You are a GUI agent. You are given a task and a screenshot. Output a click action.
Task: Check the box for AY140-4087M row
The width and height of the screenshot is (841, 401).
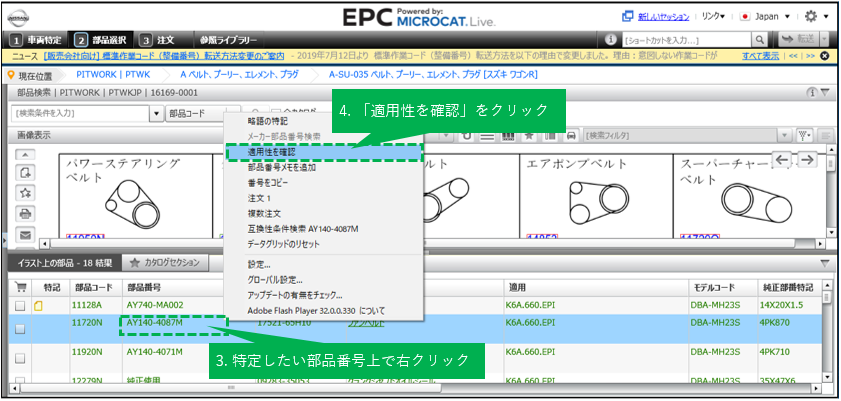pos(20,330)
